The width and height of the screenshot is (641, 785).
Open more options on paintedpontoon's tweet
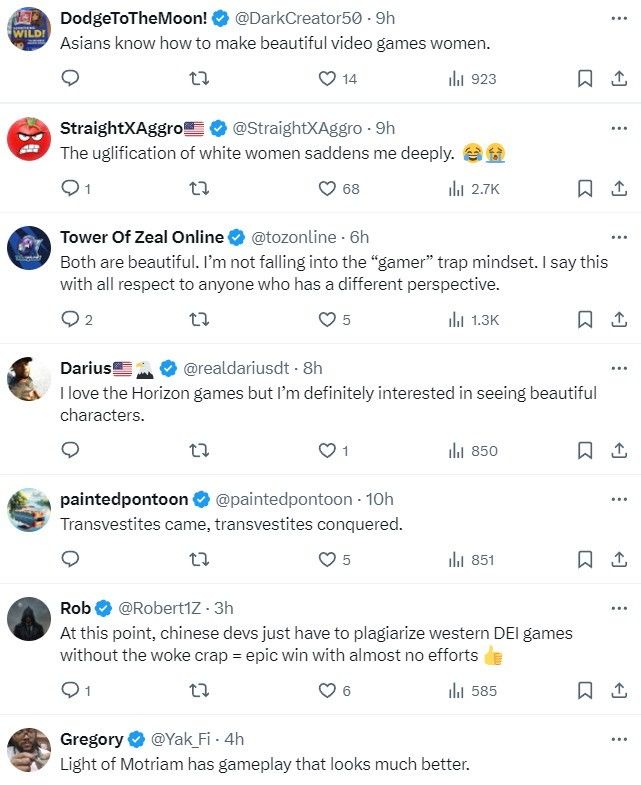pos(618,499)
